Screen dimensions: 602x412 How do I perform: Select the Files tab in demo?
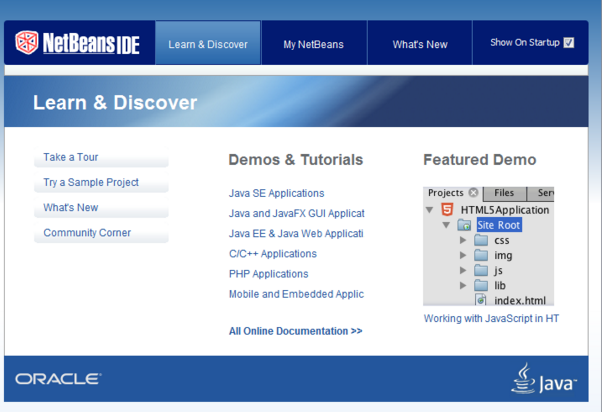[504, 193]
